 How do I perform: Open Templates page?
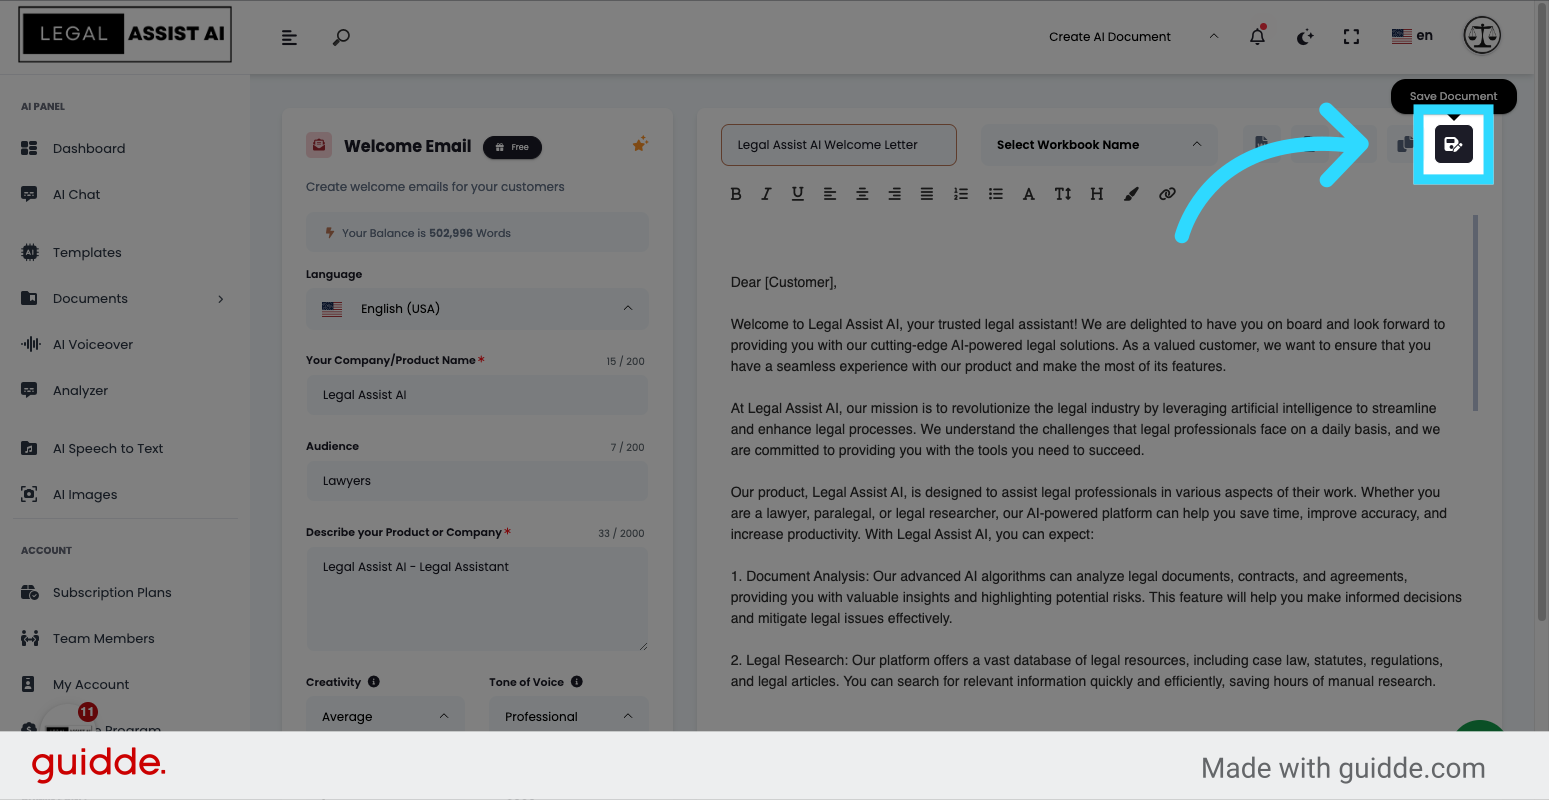pyautogui.click(x=87, y=253)
